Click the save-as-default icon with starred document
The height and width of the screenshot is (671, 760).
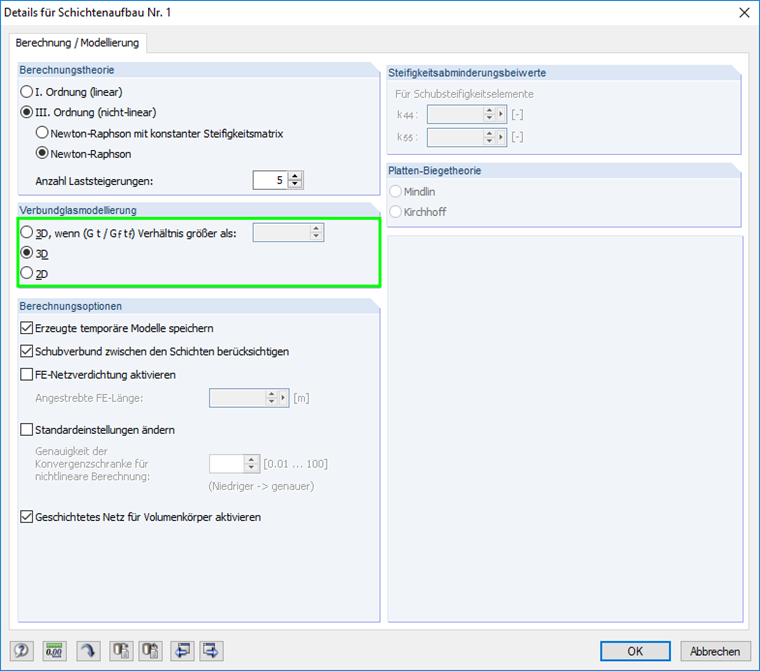click(x=121, y=651)
